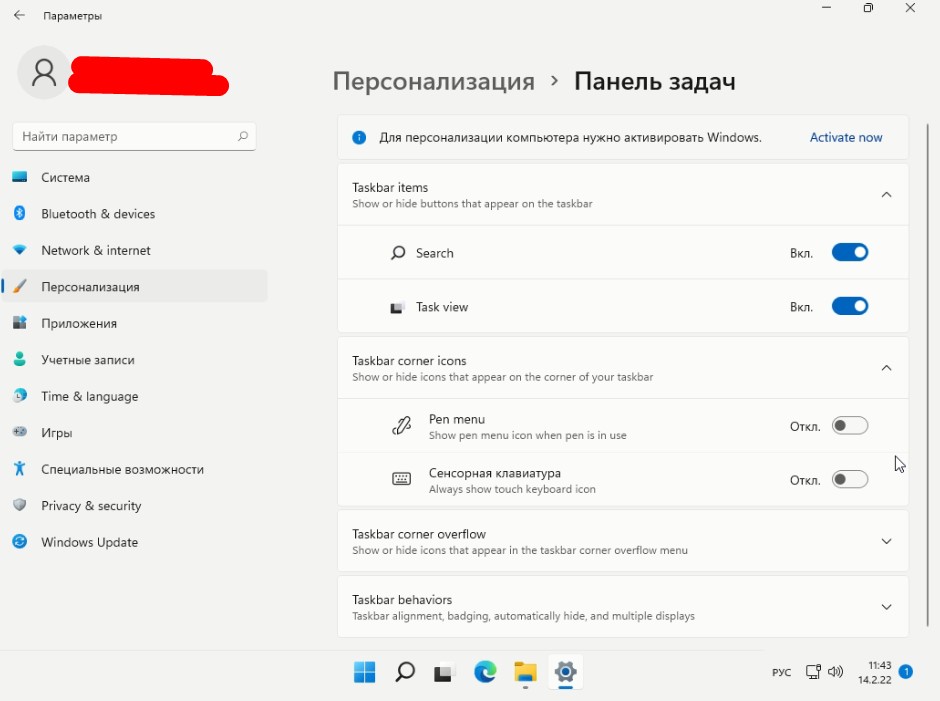The image size is (940, 701).
Task: Open Privacy & security settings
Action: click(x=134, y=506)
